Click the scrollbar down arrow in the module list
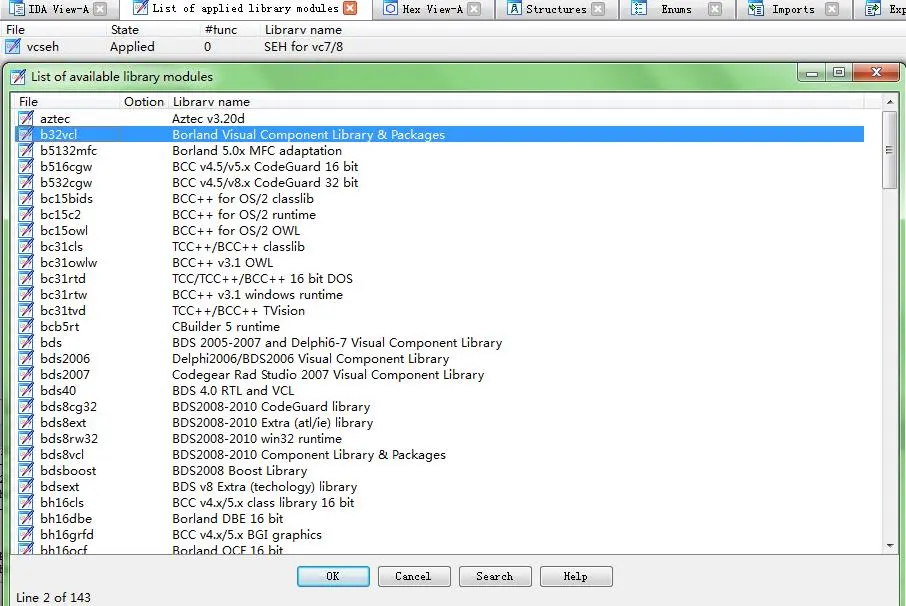The image size is (906, 606). point(890,545)
